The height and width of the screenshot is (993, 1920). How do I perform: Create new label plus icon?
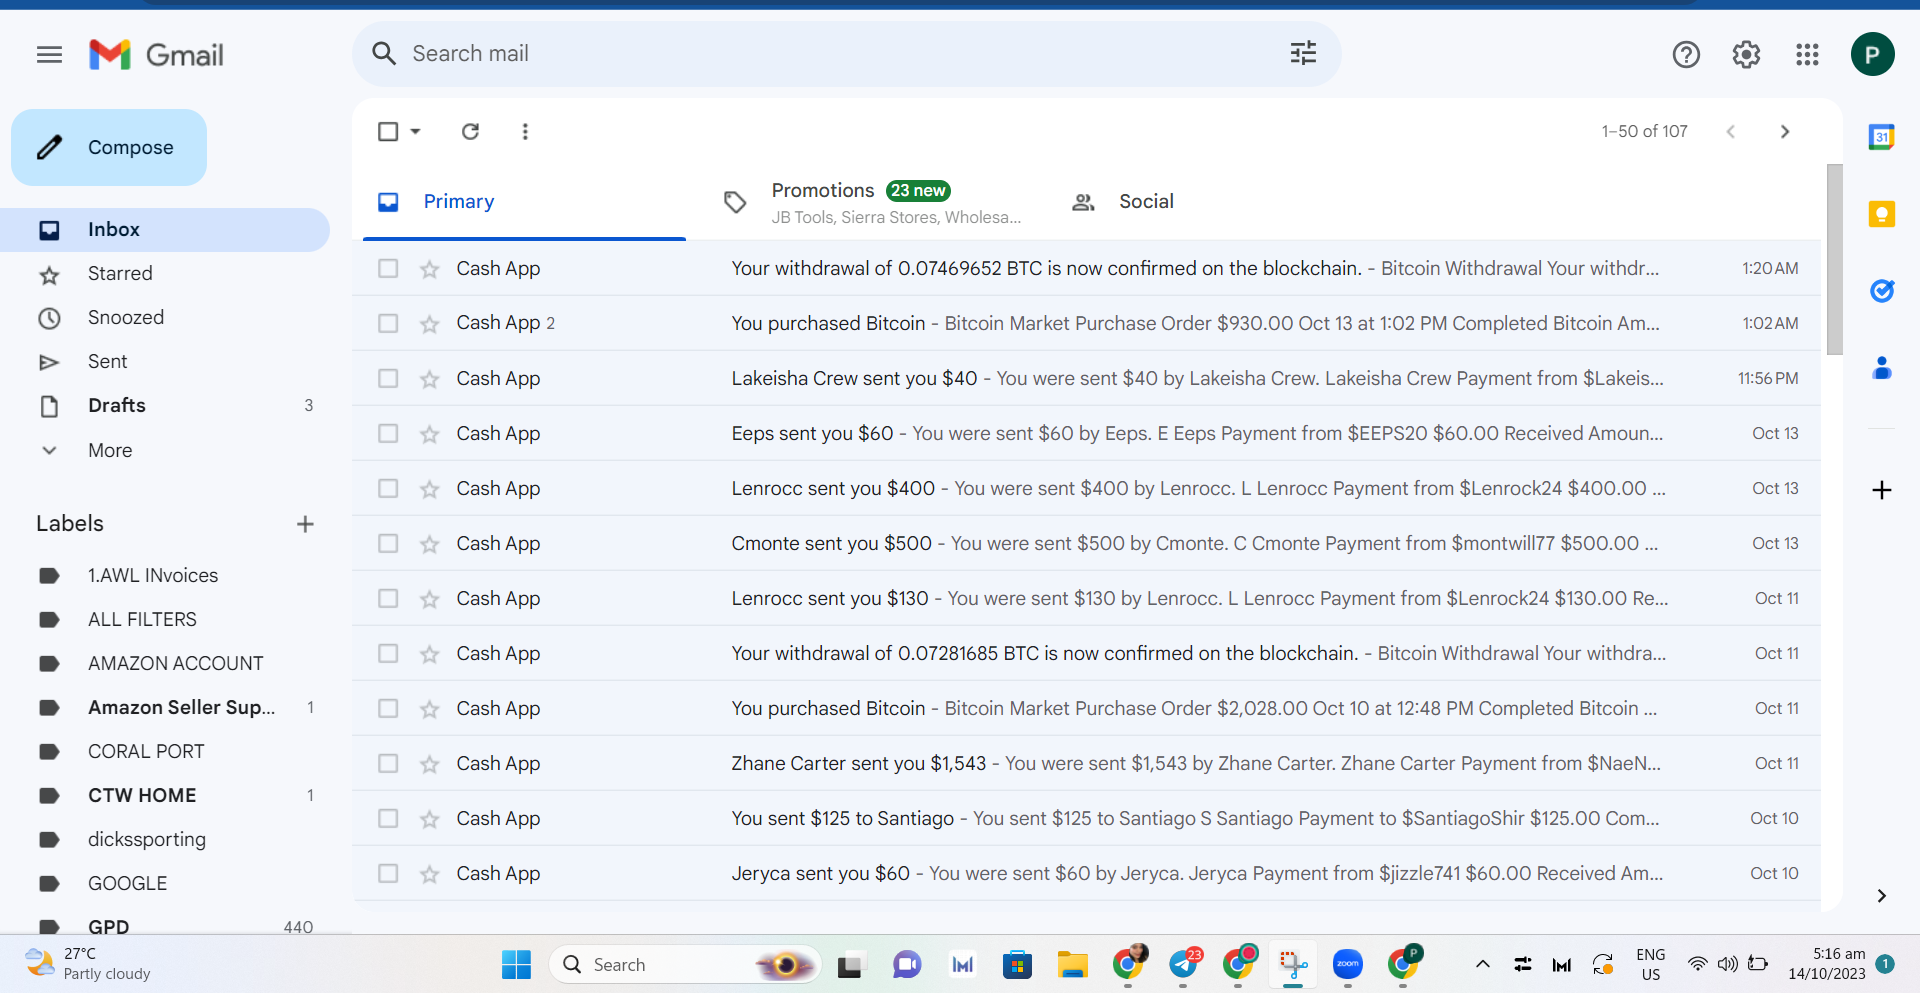click(x=305, y=524)
